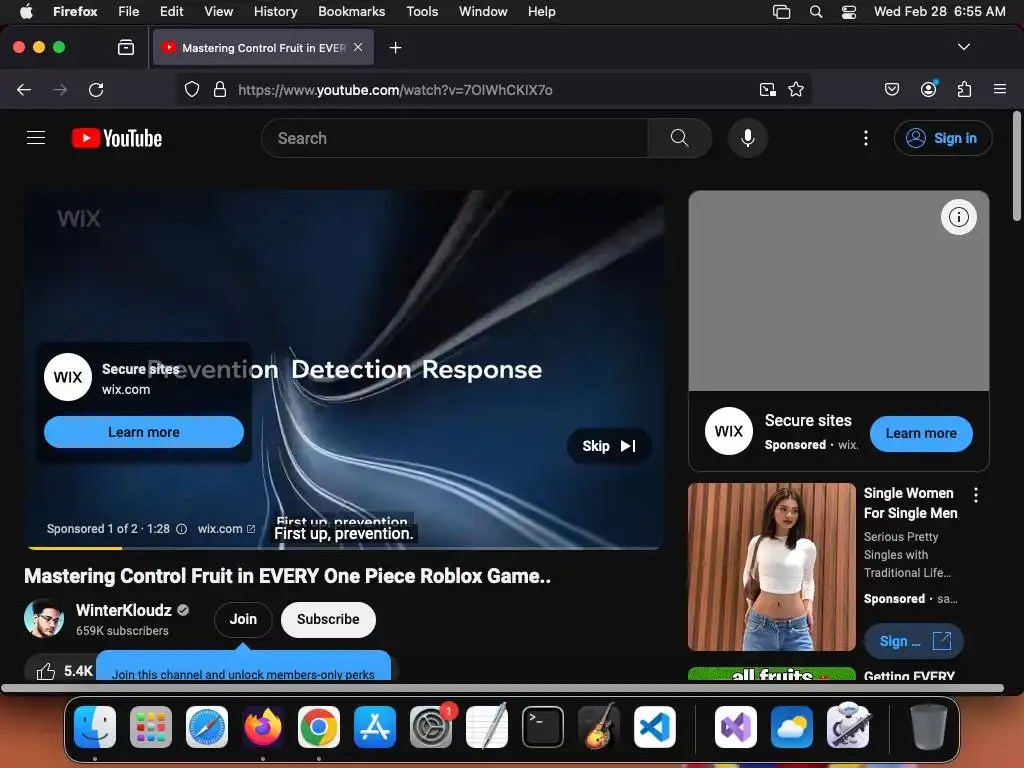Open the Help menu
The width and height of the screenshot is (1024, 768).
click(x=541, y=11)
